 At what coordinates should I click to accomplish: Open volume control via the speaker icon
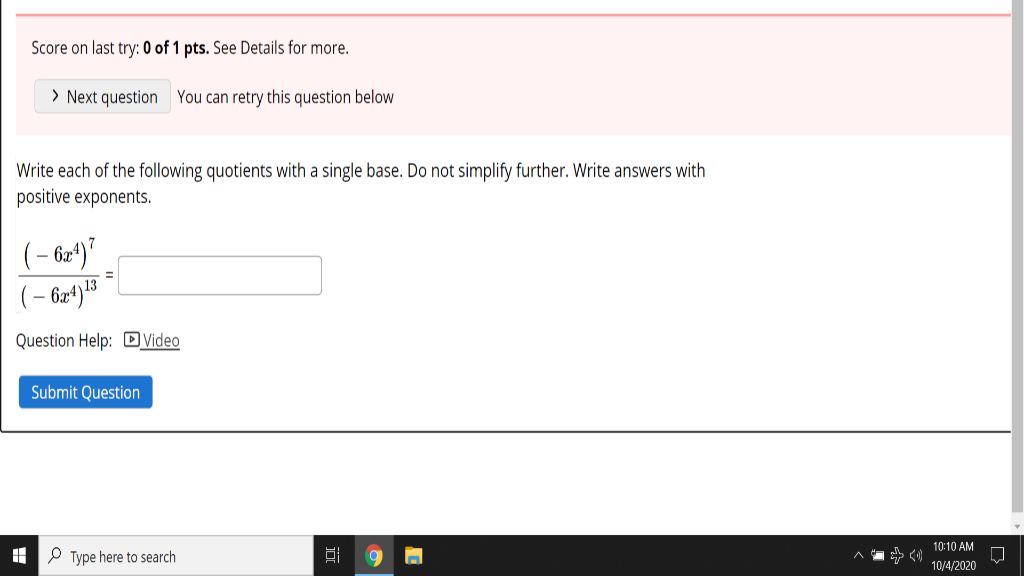(x=916, y=555)
